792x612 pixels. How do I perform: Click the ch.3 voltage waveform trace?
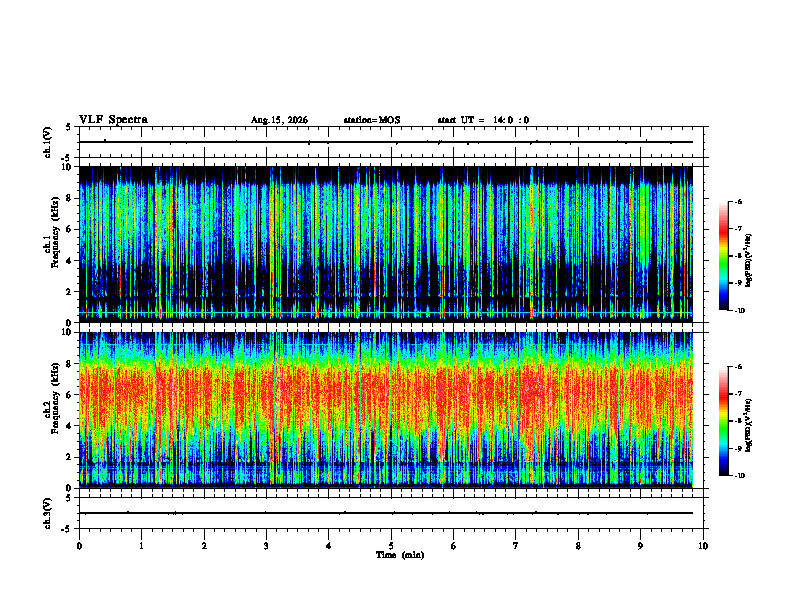pyautogui.click(x=386, y=513)
